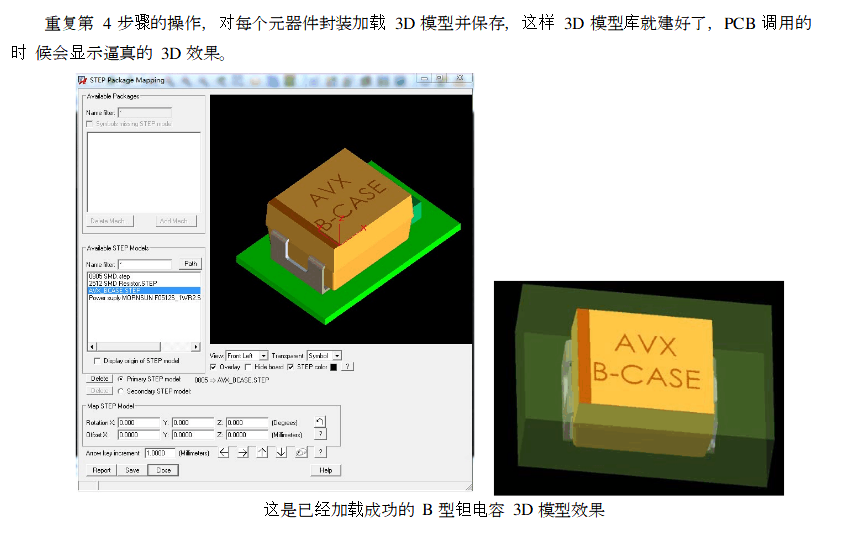Click the Offset Y input field
The image size is (857, 543).
[x=193, y=434]
